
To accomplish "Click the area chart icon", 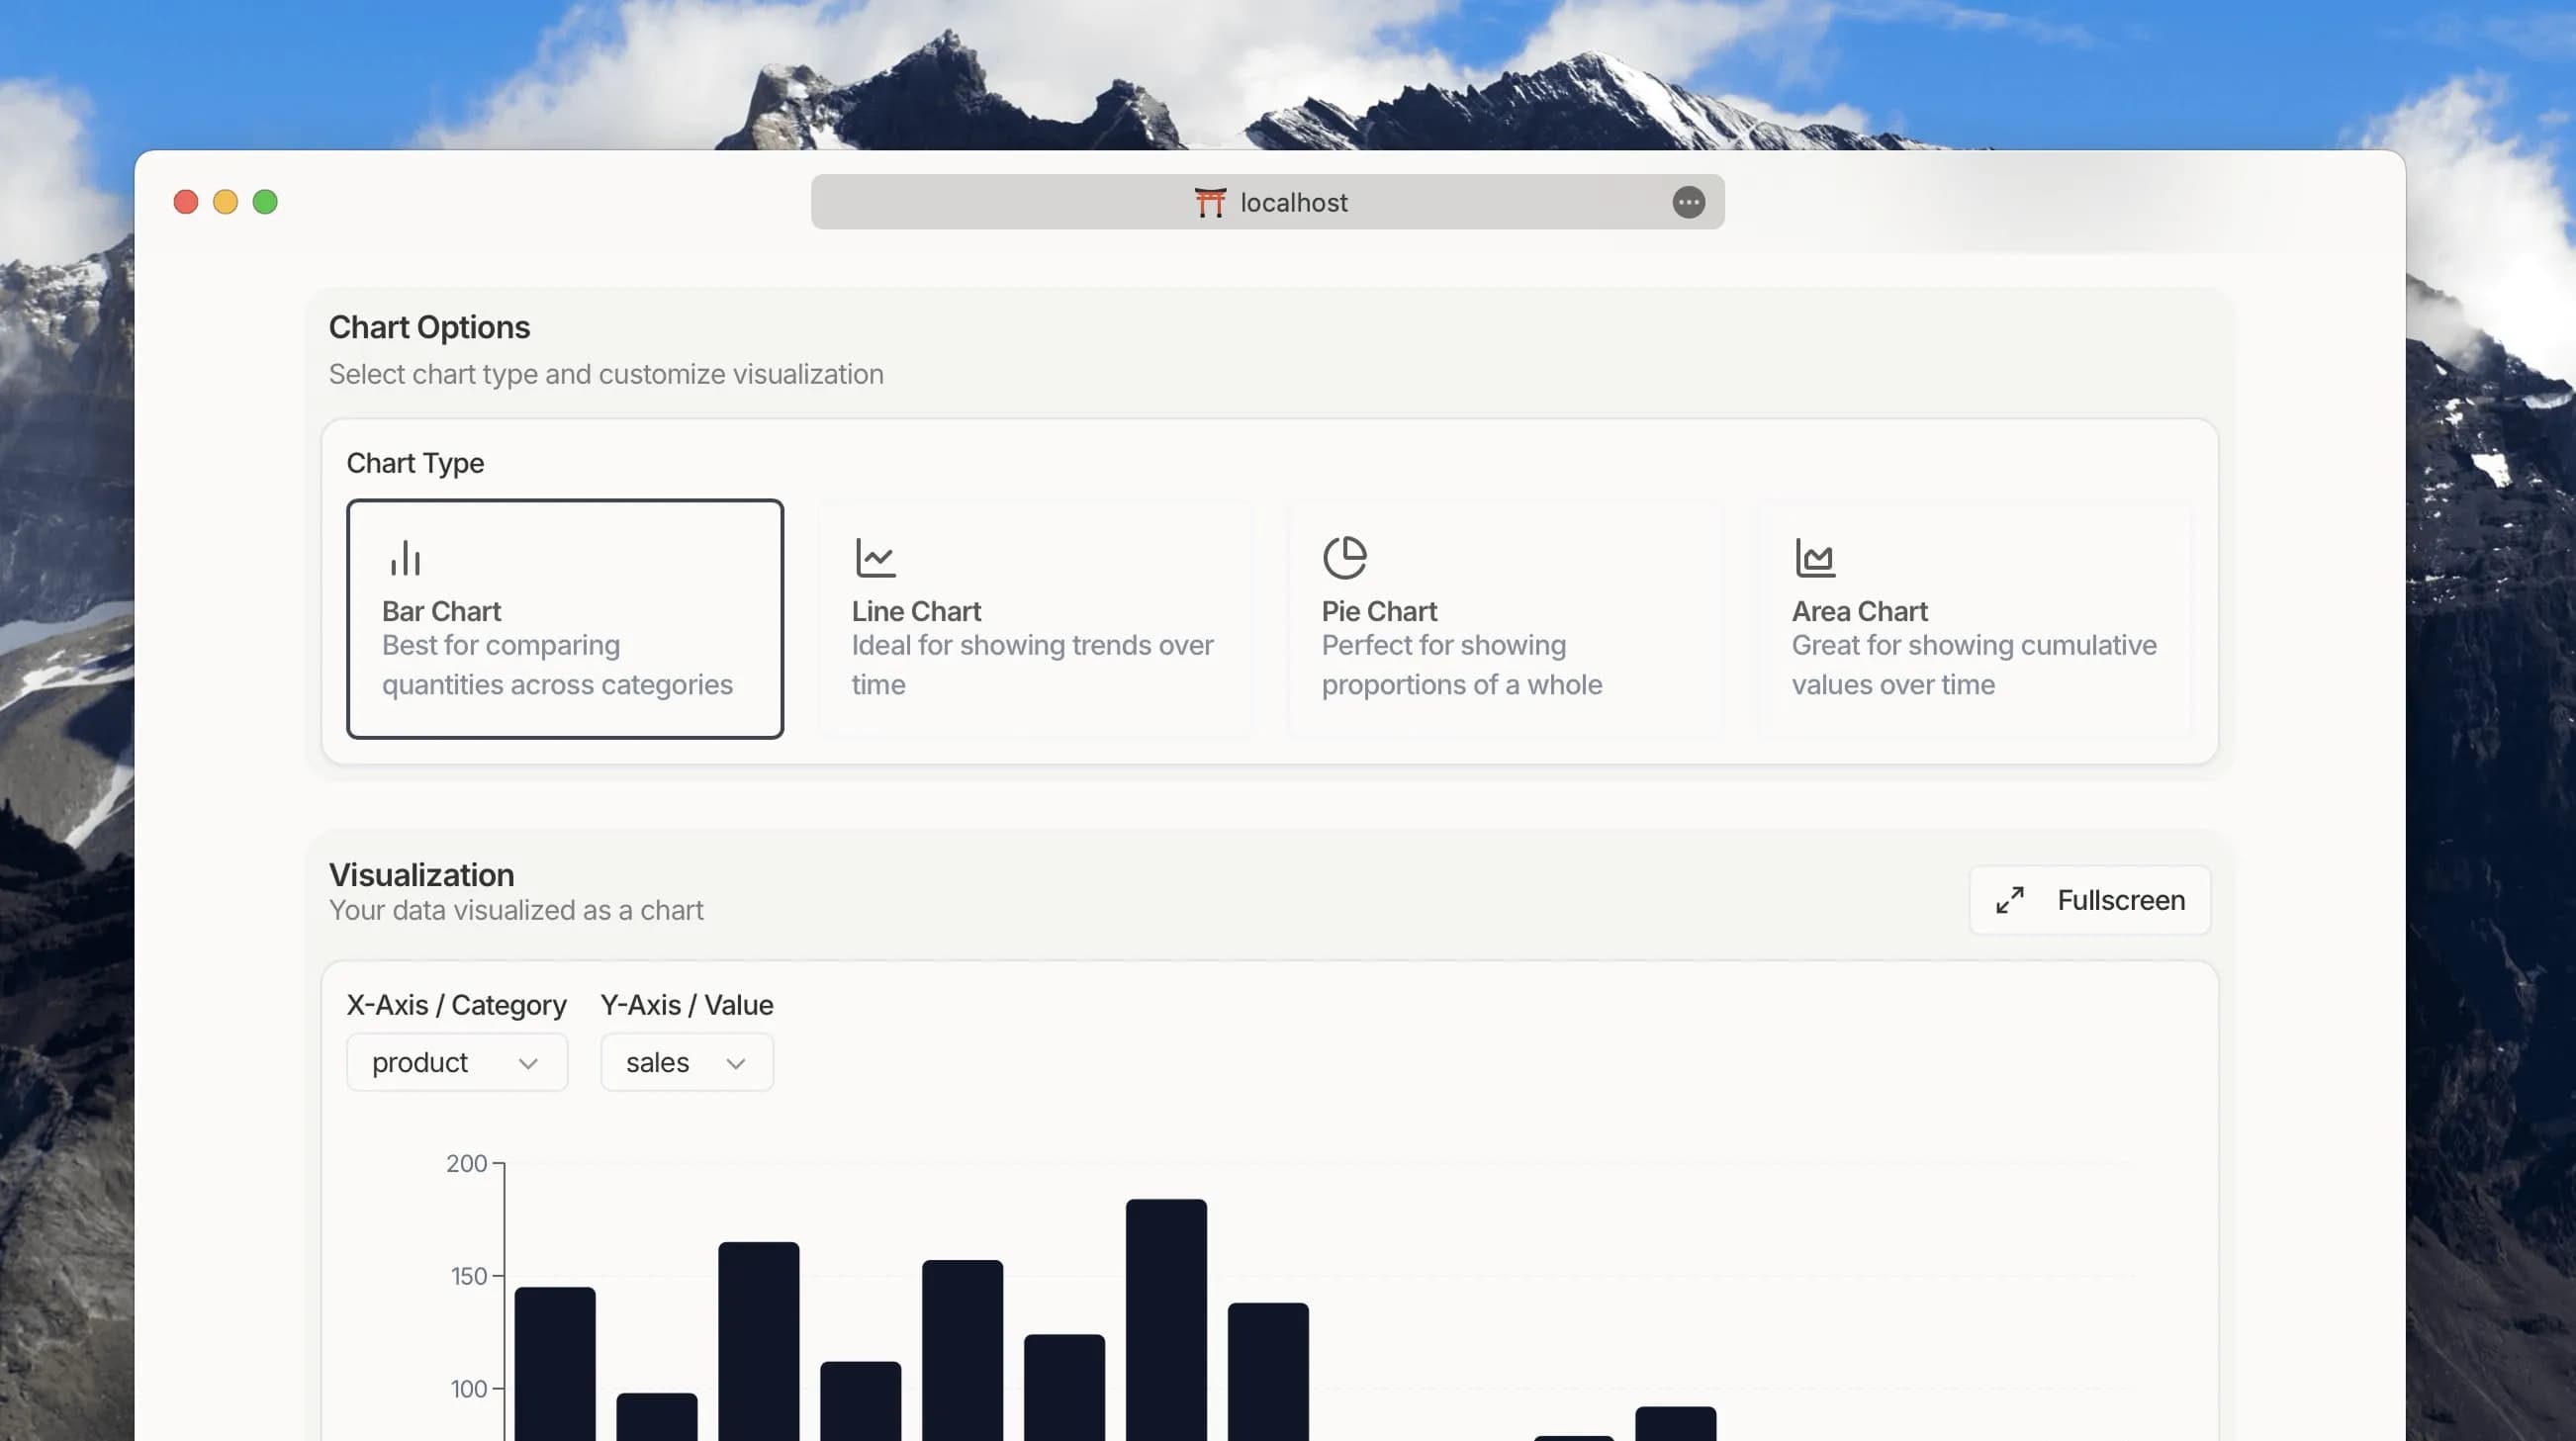I will pos(1815,558).
